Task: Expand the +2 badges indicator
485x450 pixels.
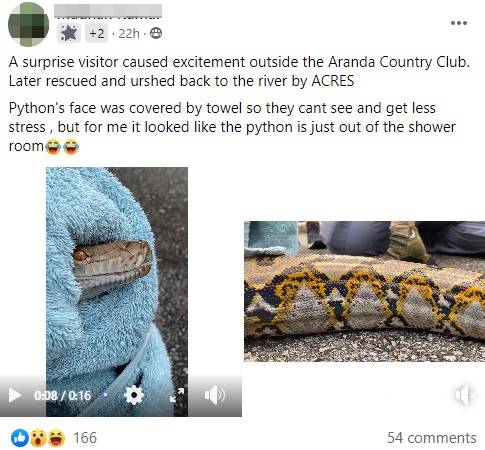Action: (96, 33)
